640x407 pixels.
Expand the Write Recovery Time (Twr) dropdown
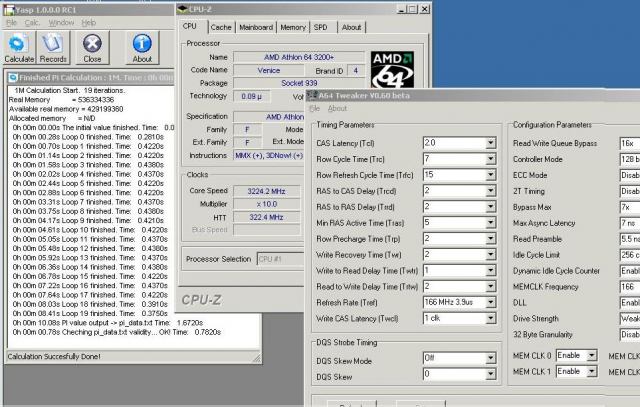tap(491, 254)
